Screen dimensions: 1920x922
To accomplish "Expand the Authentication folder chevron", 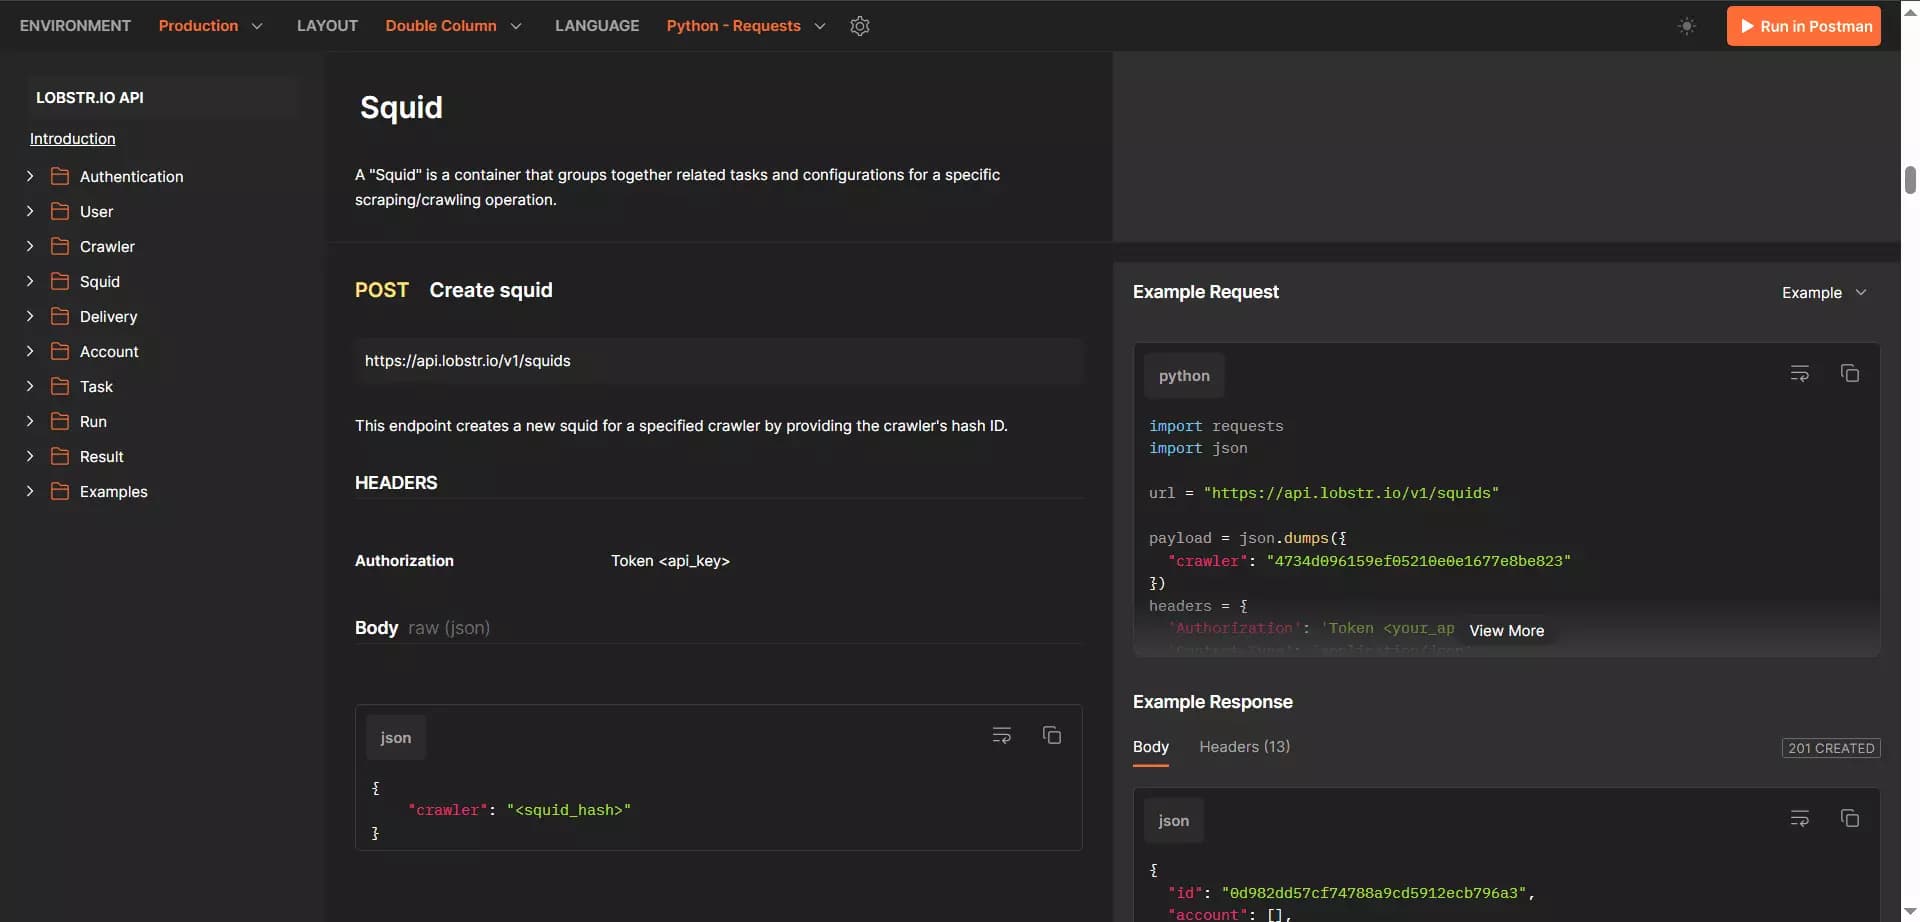I will (x=30, y=176).
